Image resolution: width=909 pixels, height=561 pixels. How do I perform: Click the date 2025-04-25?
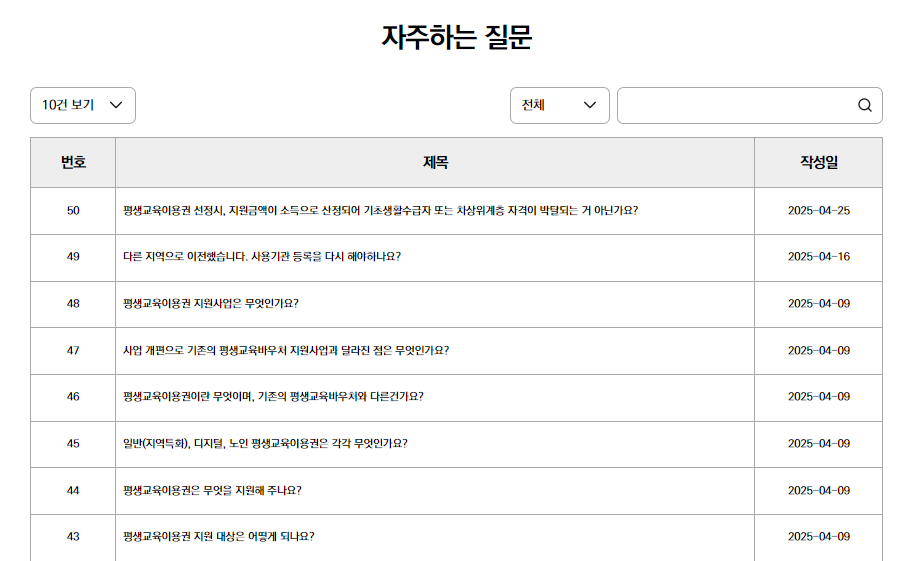coord(819,211)
